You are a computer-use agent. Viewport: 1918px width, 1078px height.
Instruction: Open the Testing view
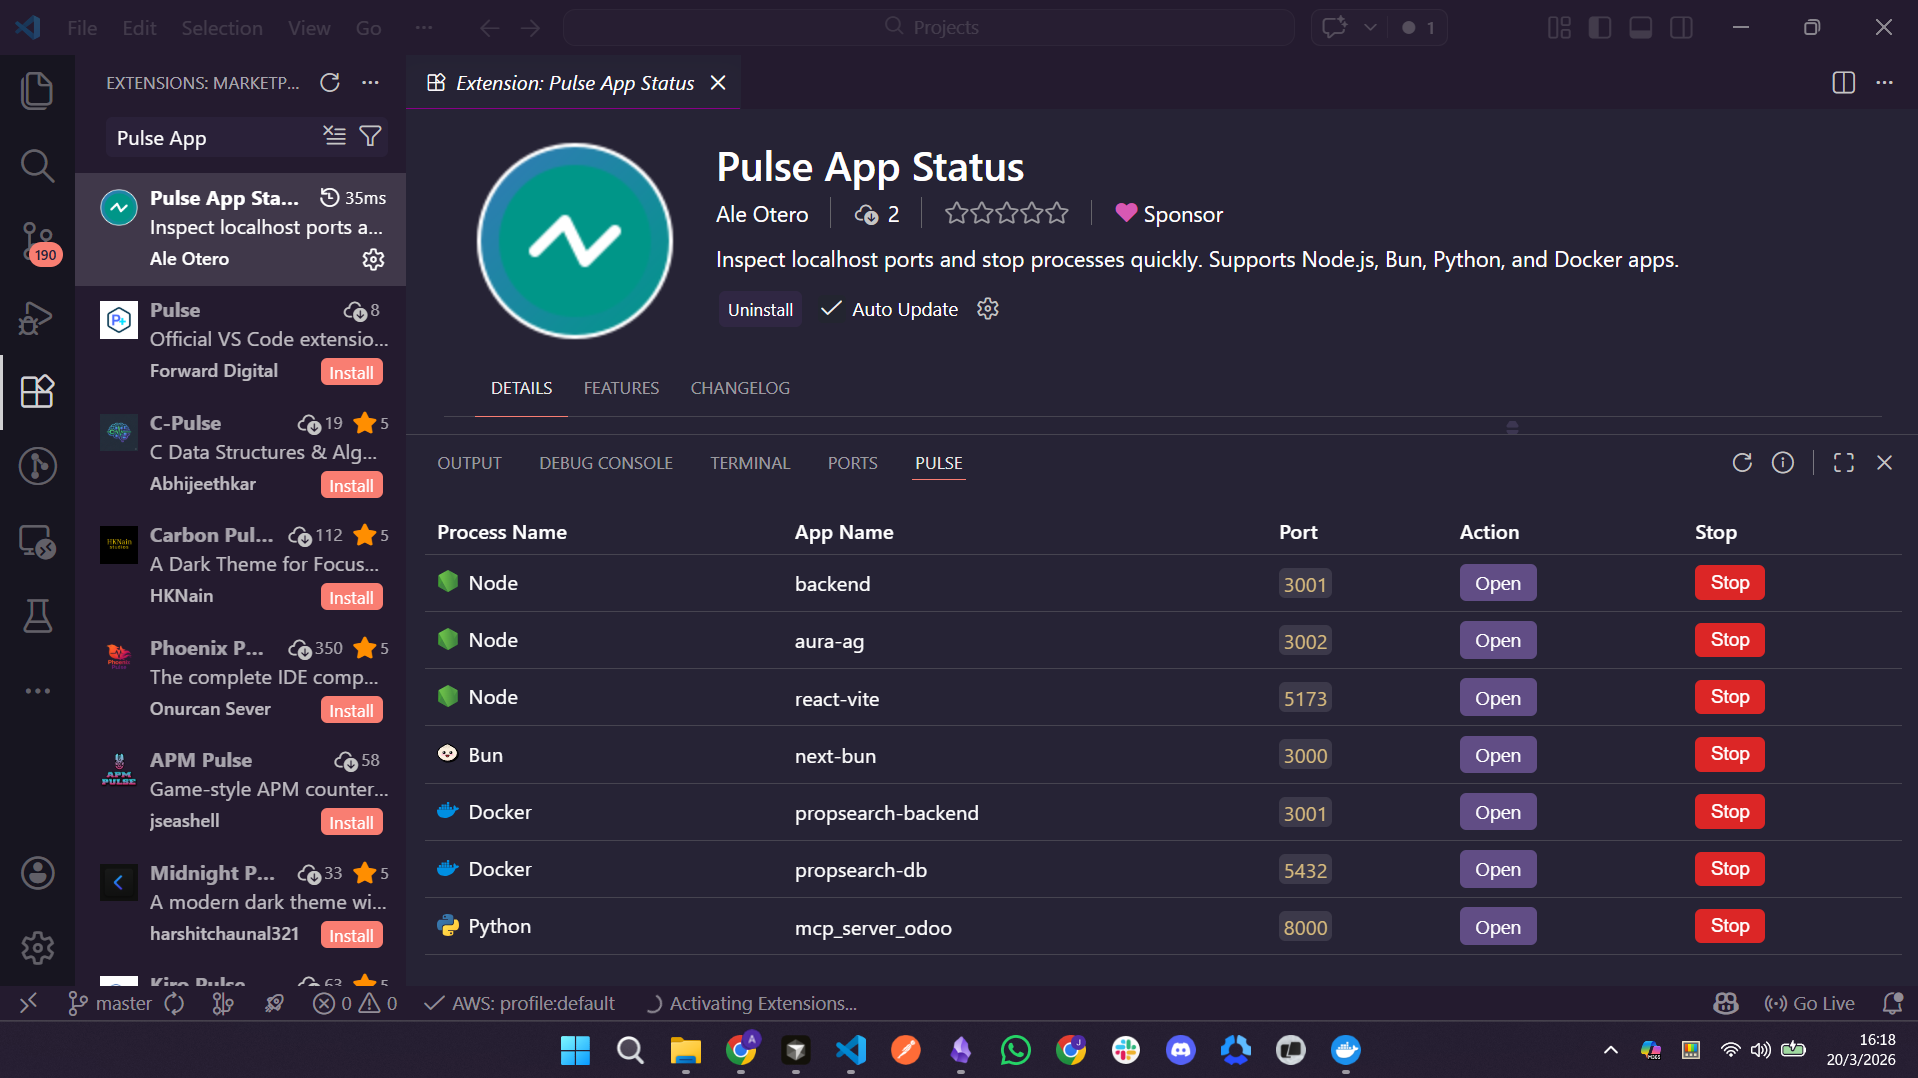click(37, 616)
